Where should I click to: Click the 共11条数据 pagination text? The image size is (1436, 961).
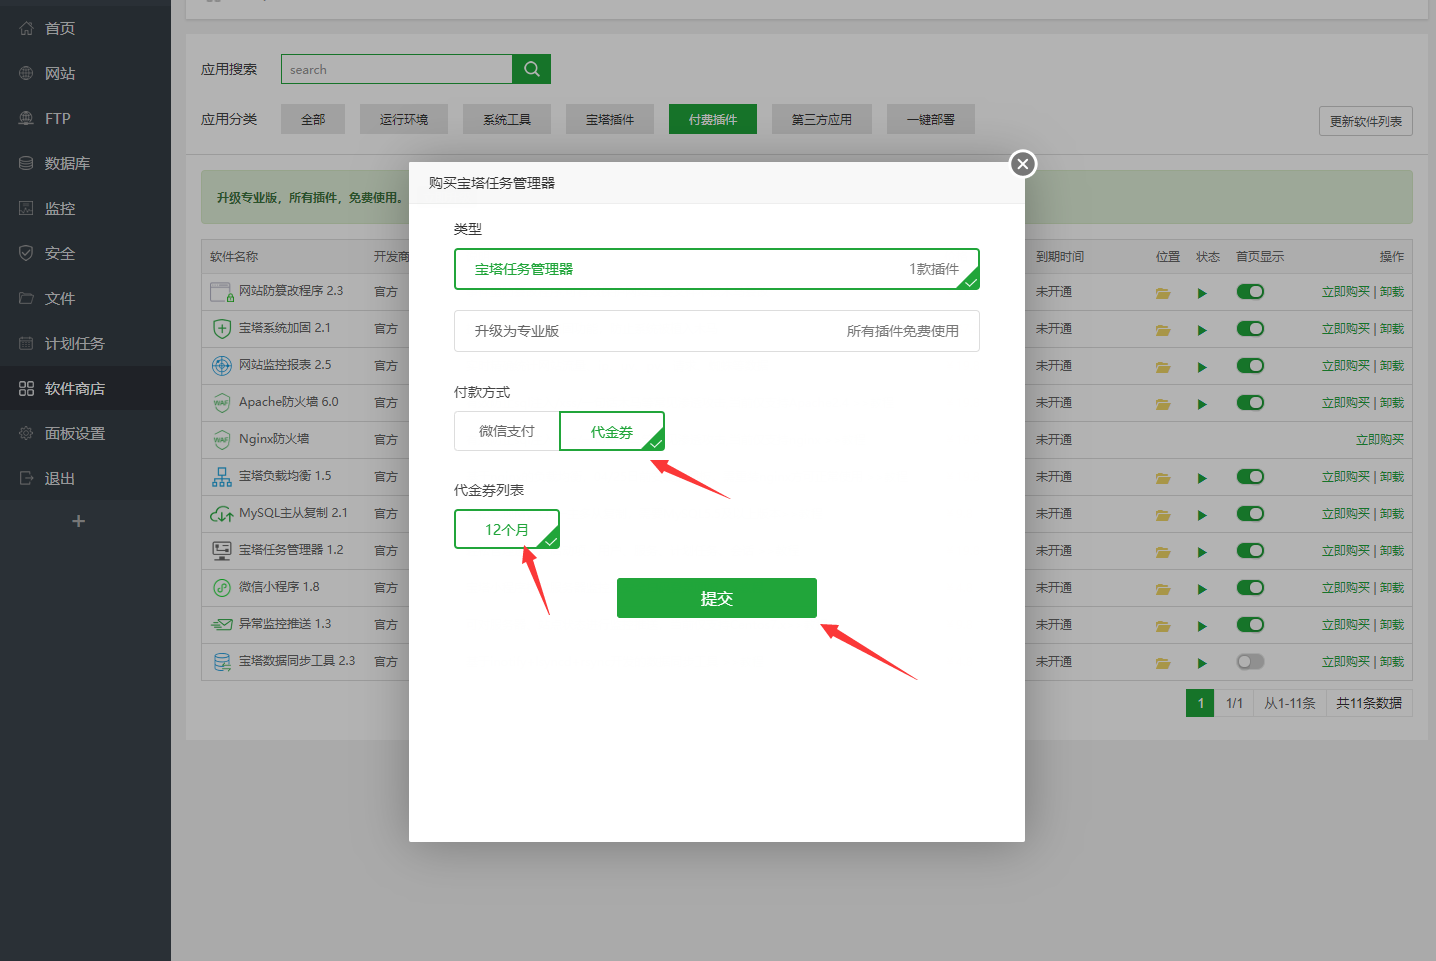1369,703
